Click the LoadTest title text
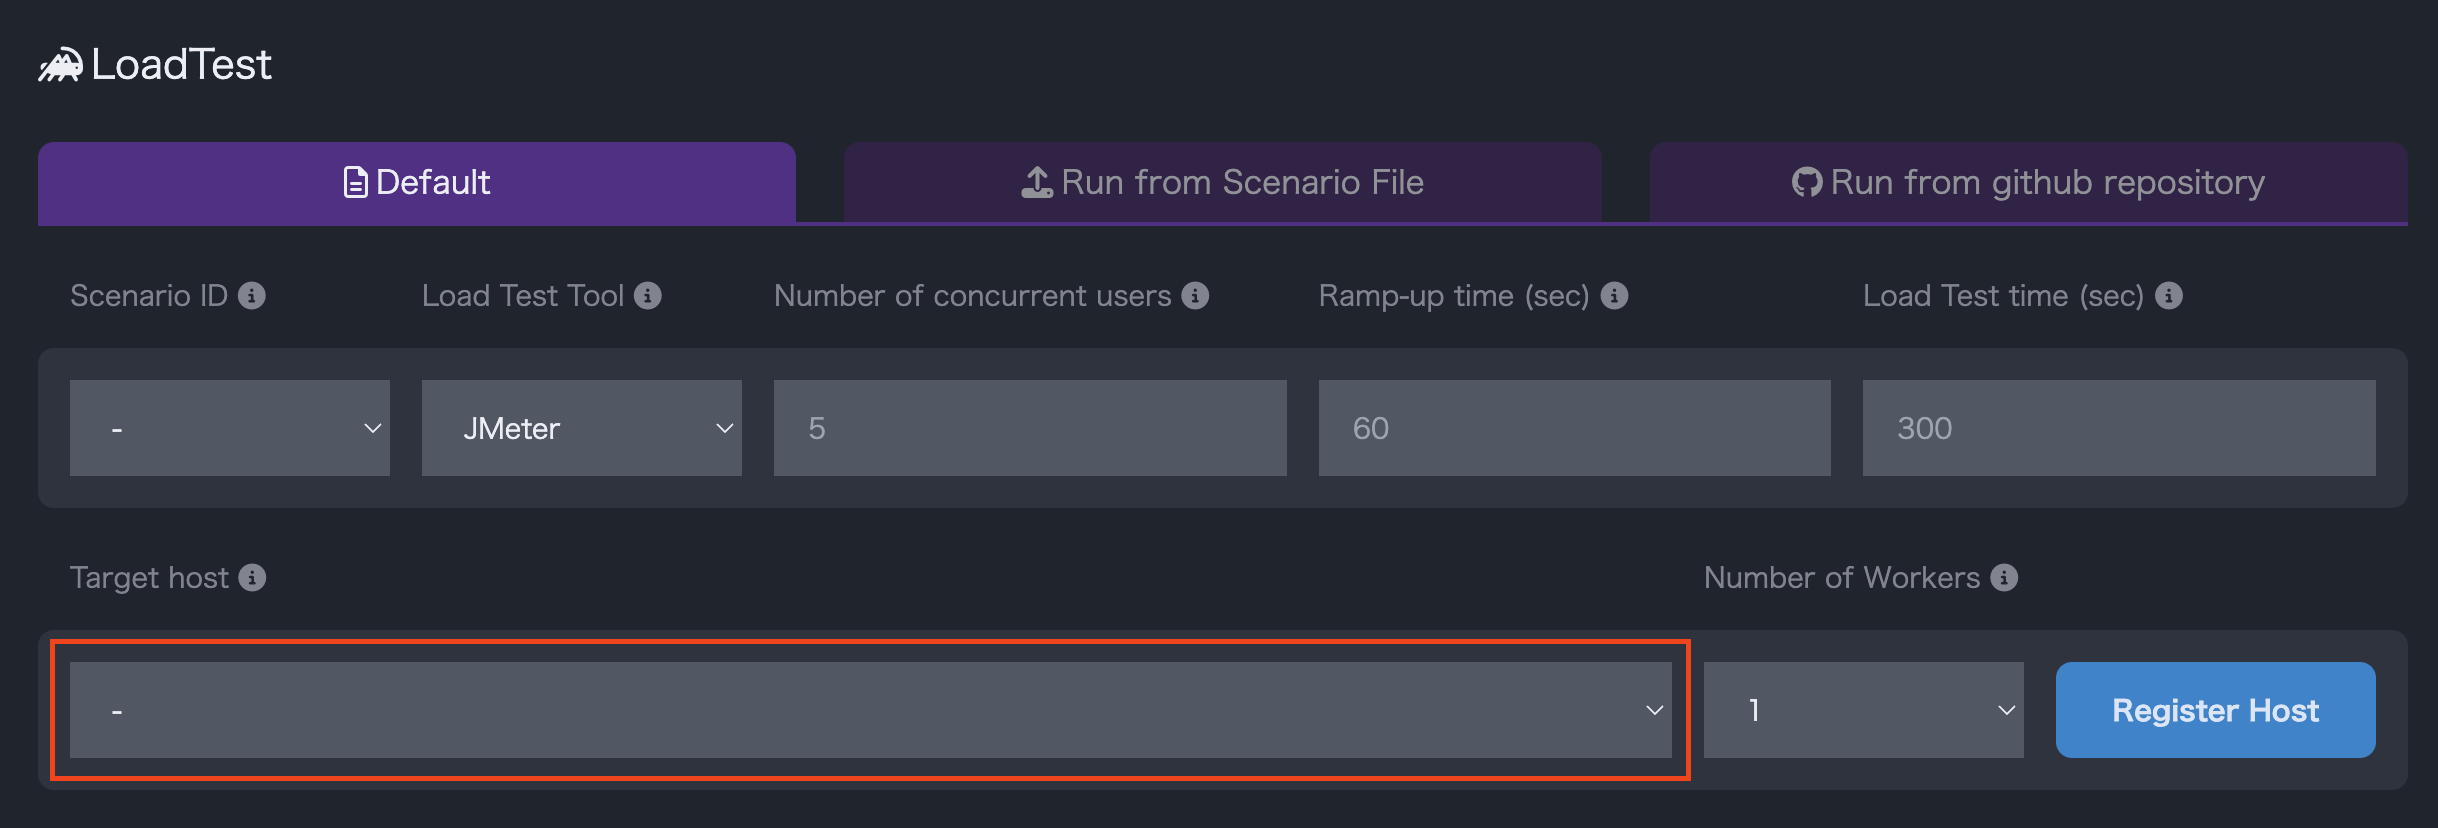This screenshot has width=2438, height=828. pos(181,65)
